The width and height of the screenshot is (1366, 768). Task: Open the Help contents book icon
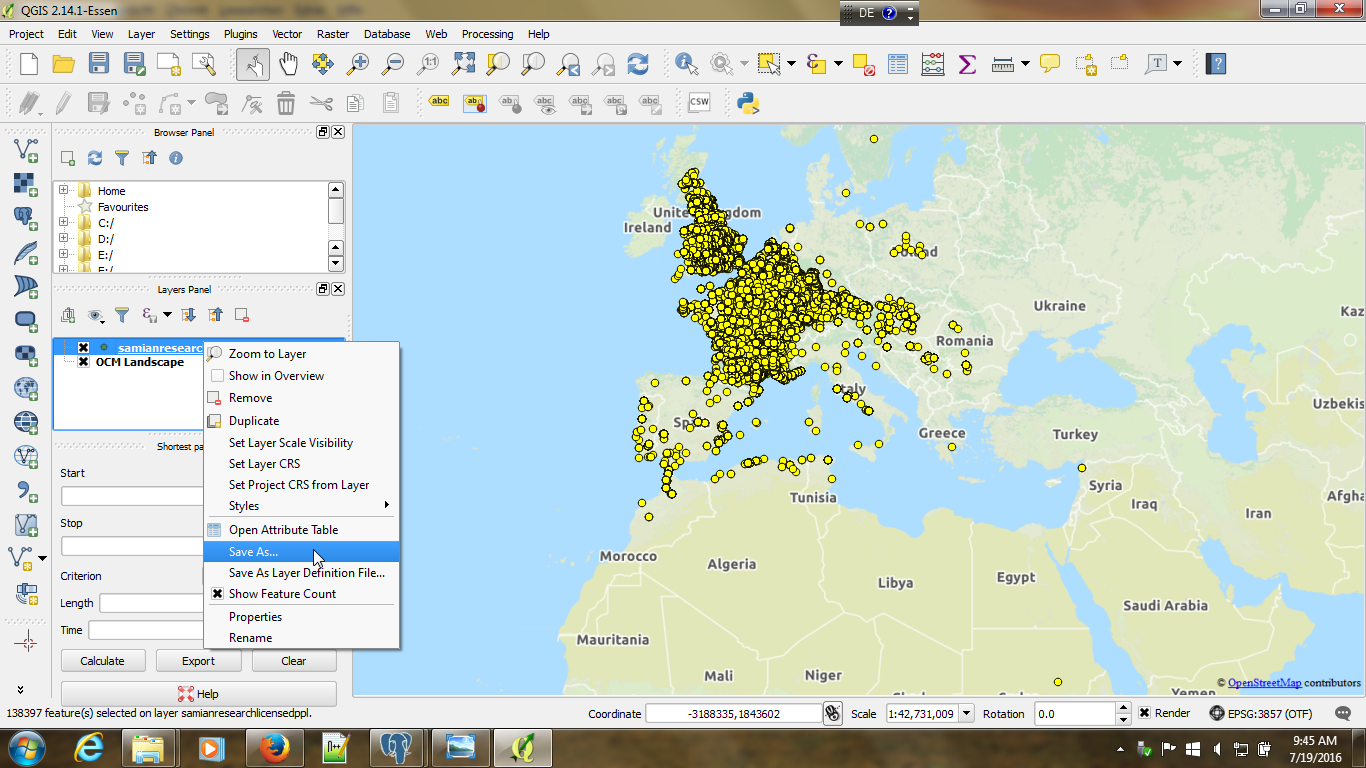[x=1216, y=64]
